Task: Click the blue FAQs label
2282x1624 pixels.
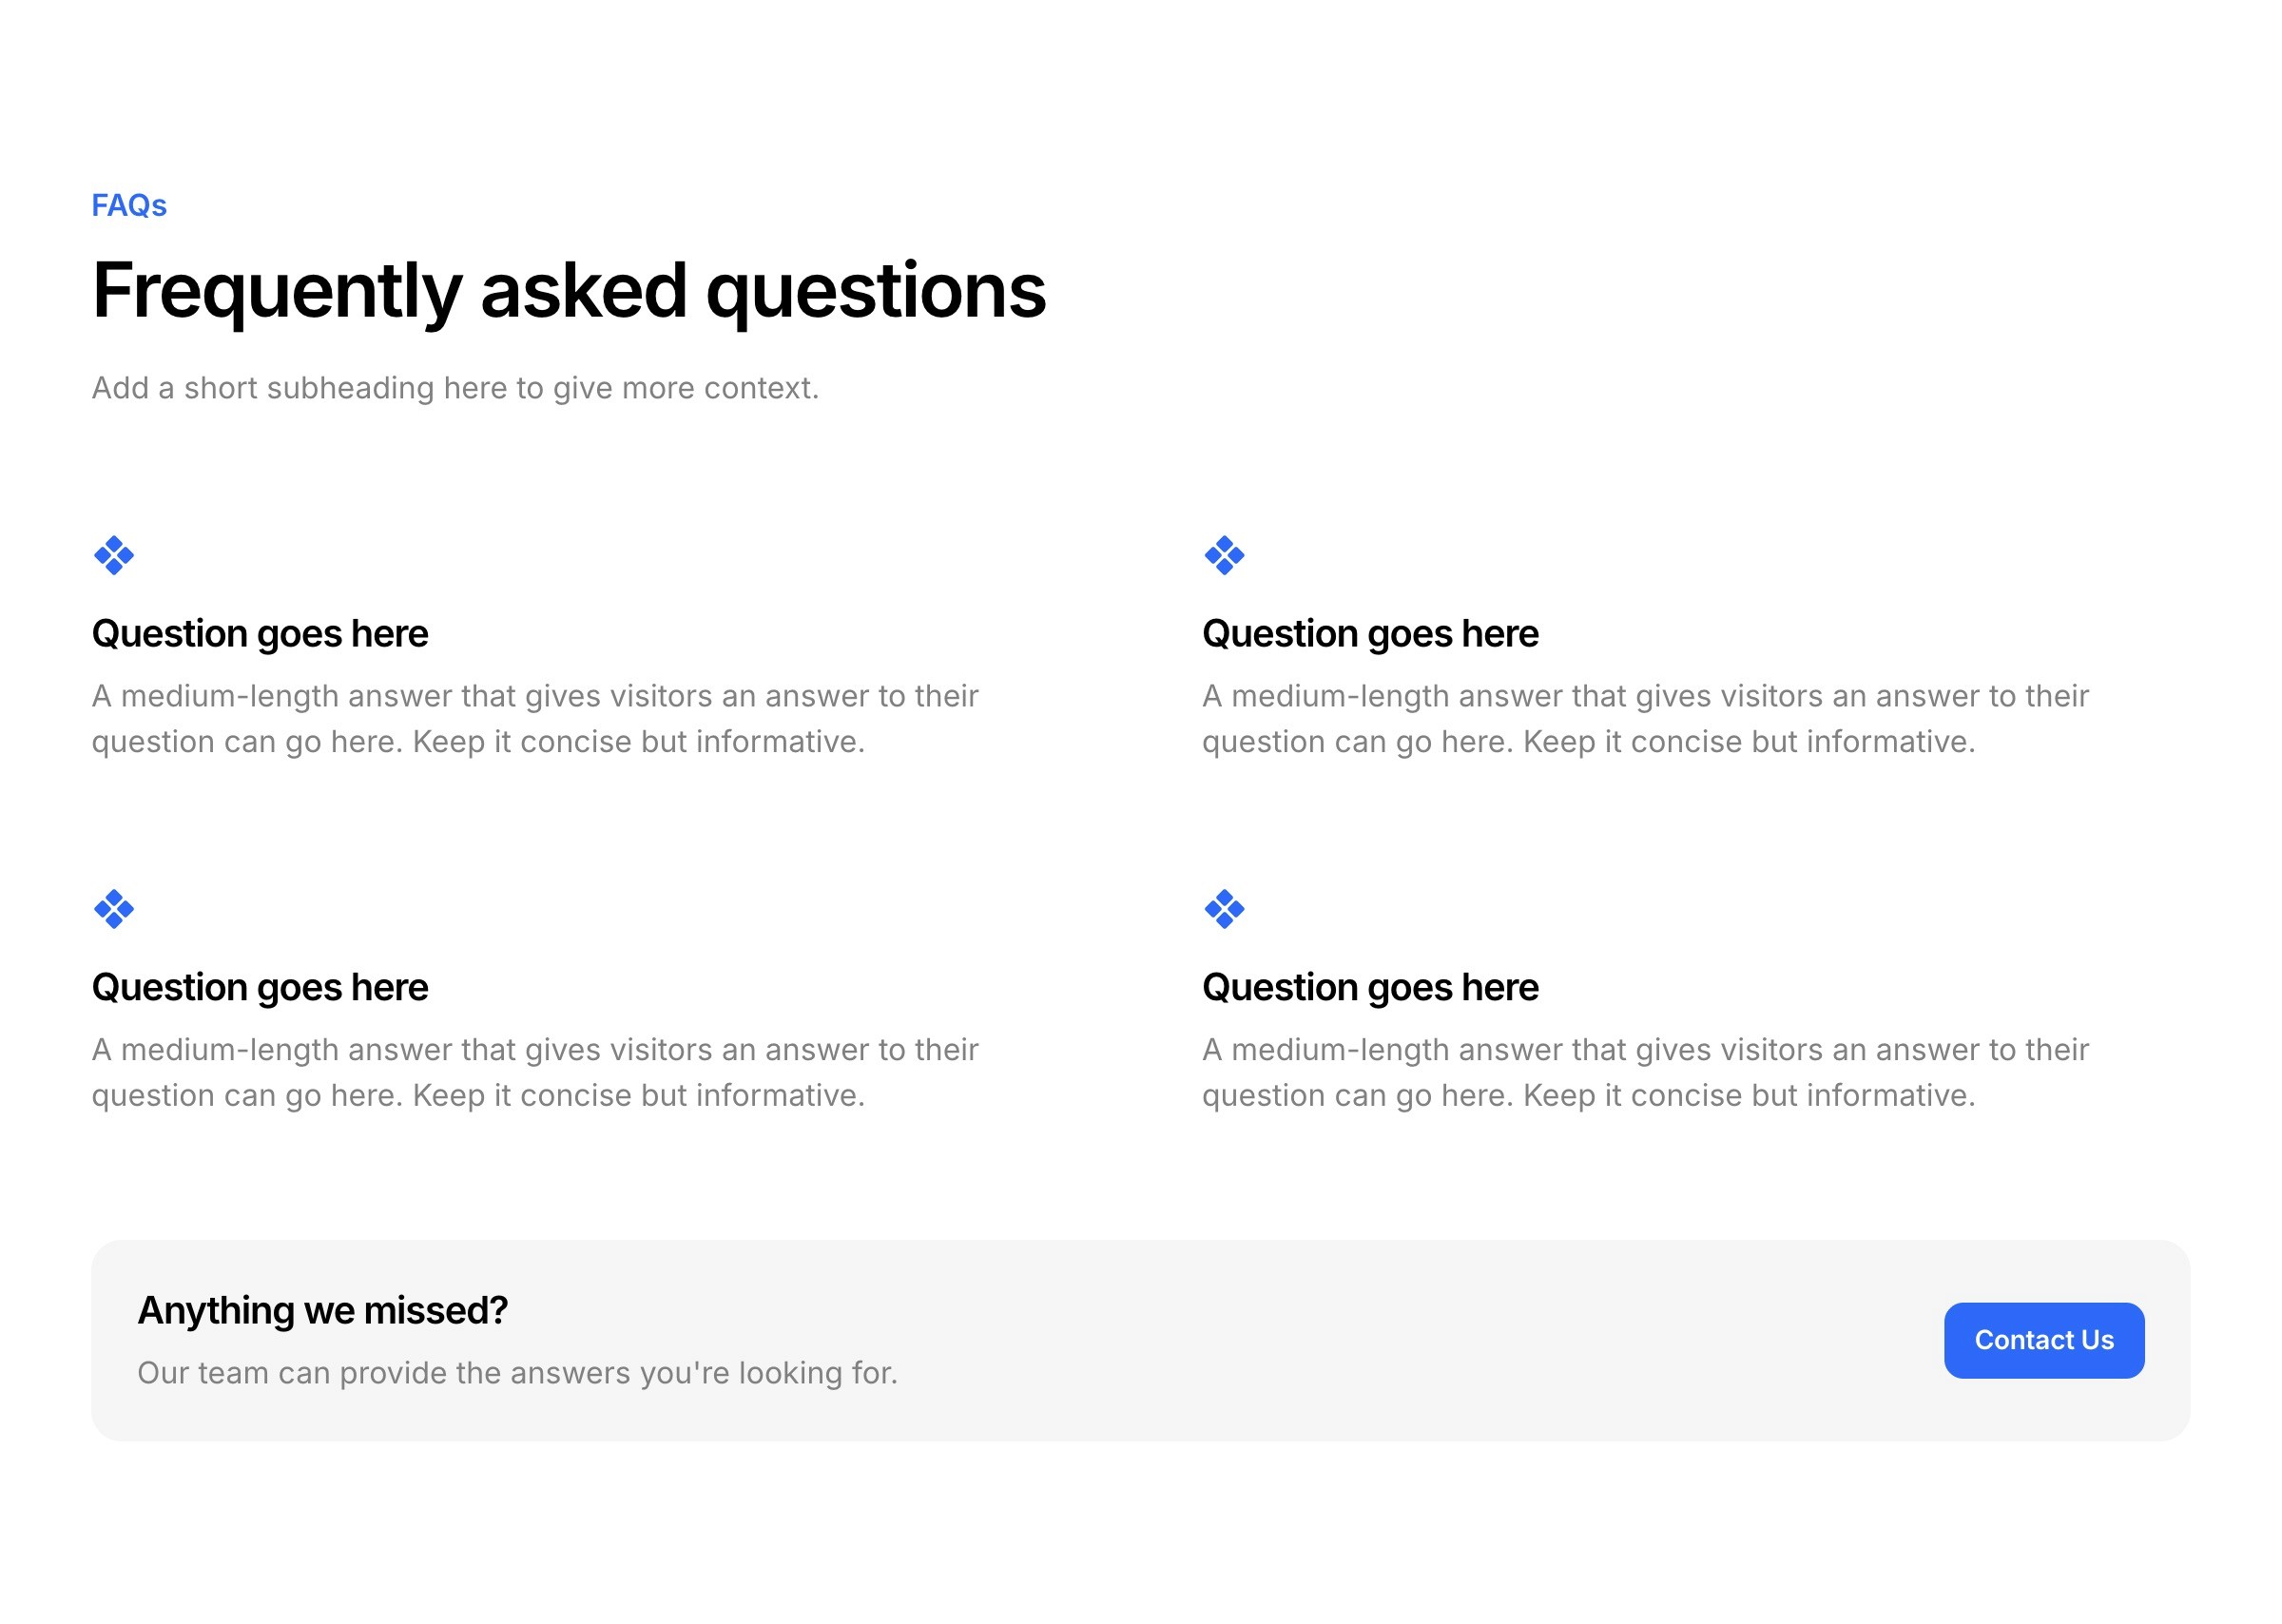Action: point(129,205)
